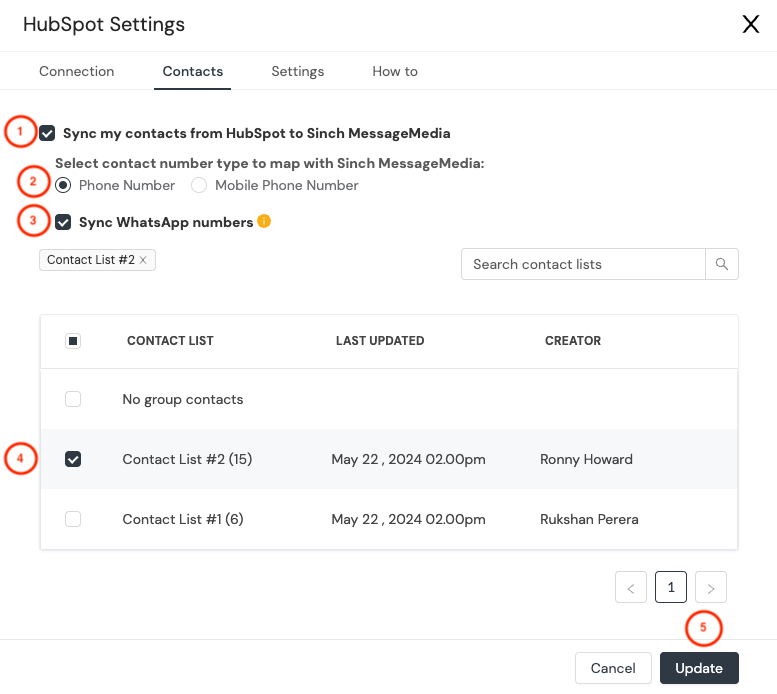The image size is (777, 694).
Task: Uncheck Sync my contacts from HubSpot
Action: click(x=47, y=133)
